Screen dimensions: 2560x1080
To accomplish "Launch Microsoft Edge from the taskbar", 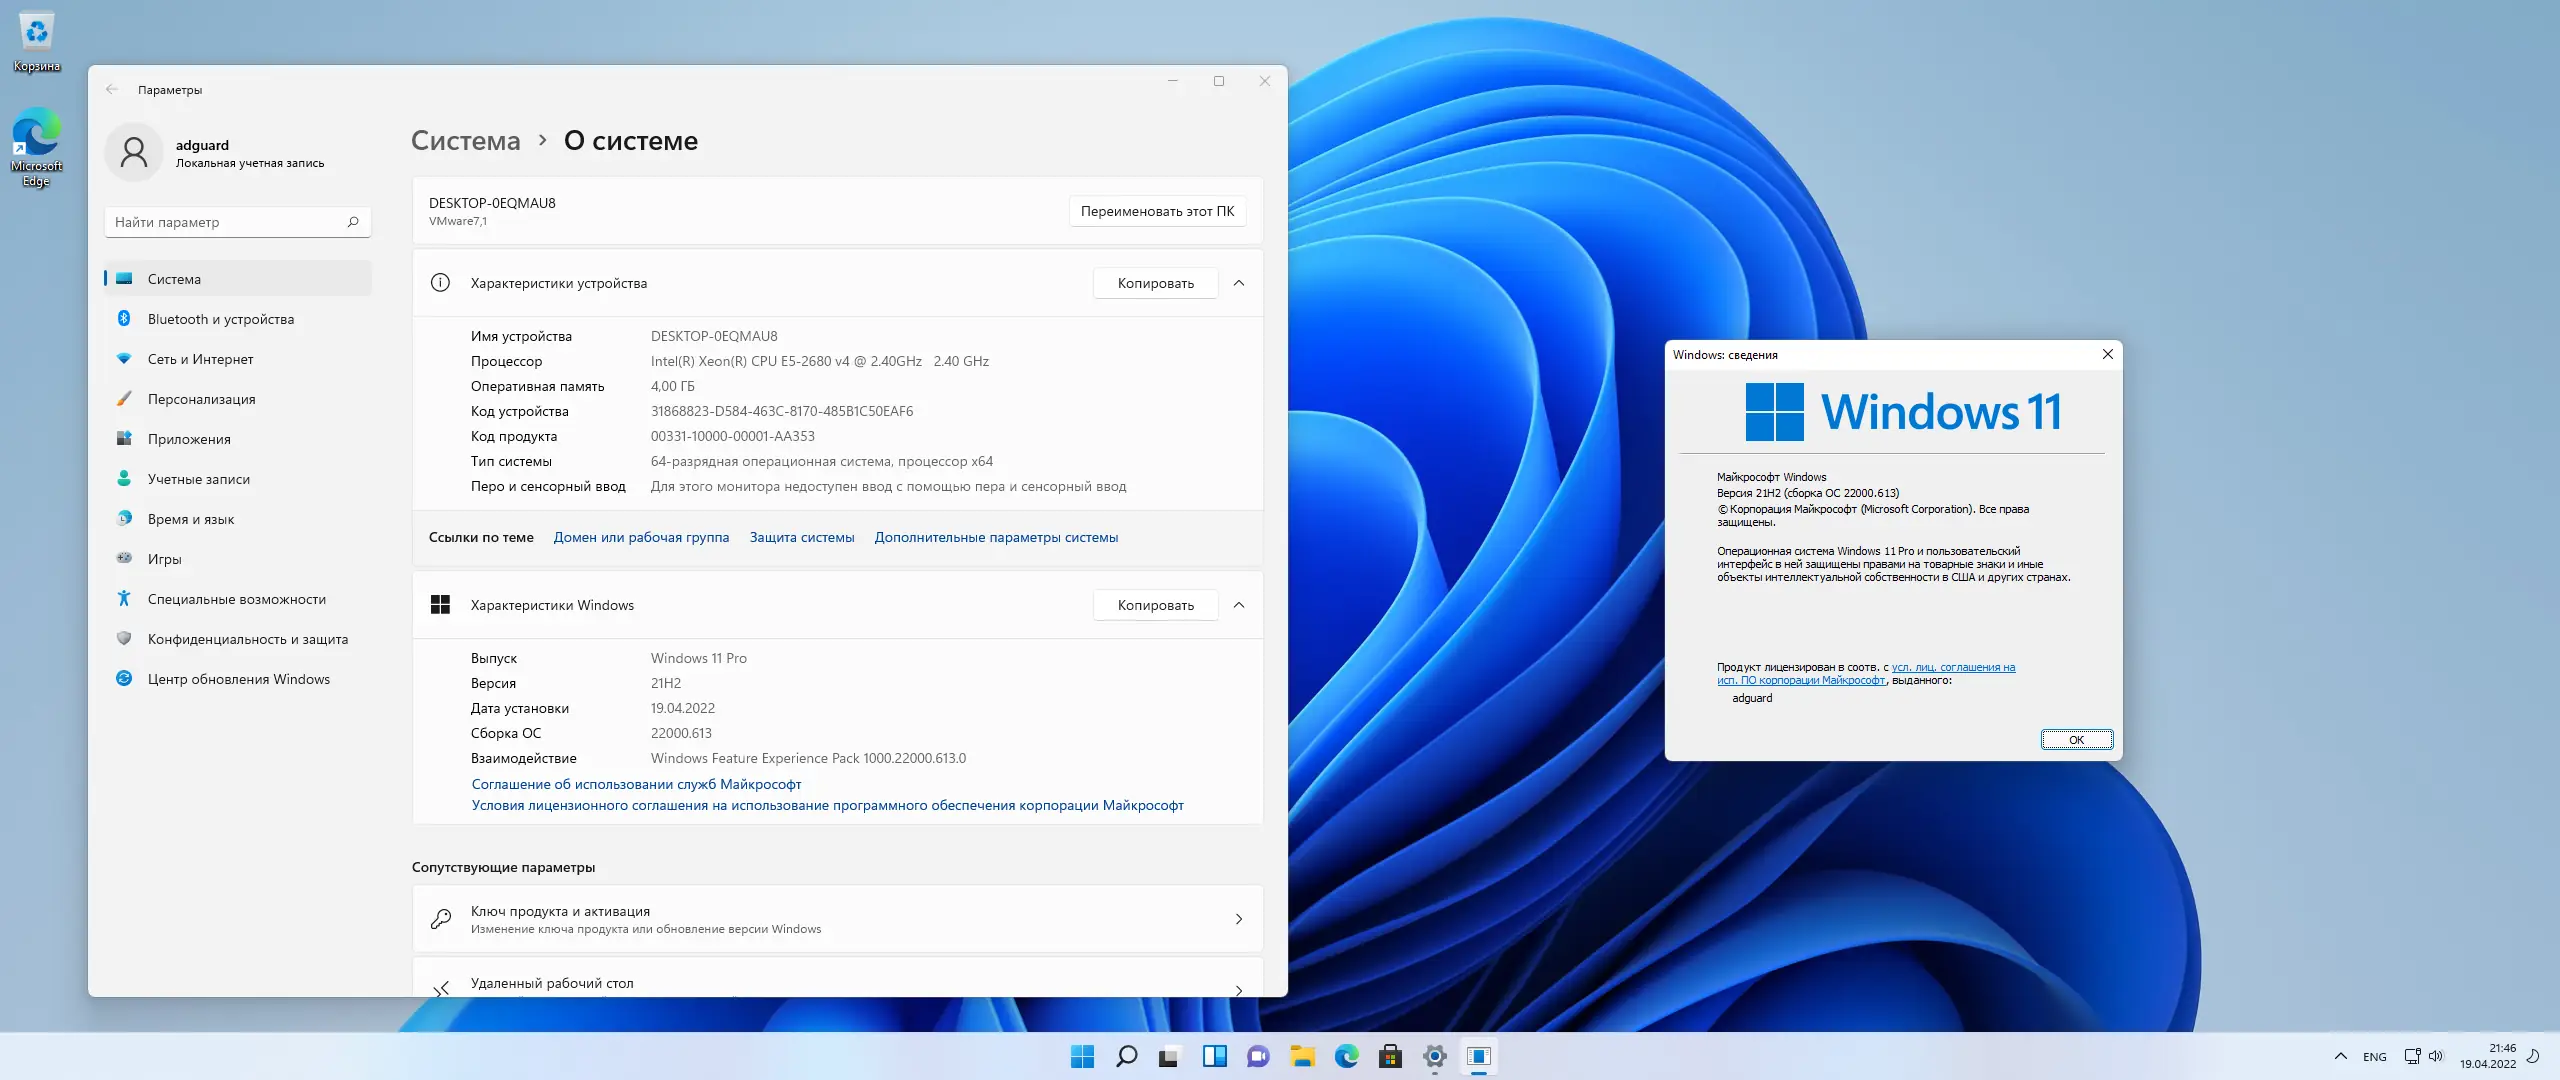I will [x=1348, y=1056].
